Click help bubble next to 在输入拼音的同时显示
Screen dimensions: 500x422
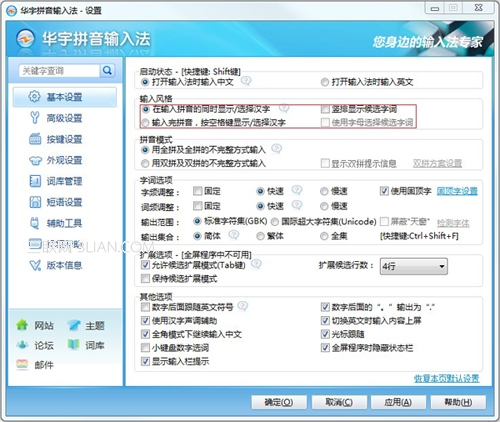[x=284, y=108]
